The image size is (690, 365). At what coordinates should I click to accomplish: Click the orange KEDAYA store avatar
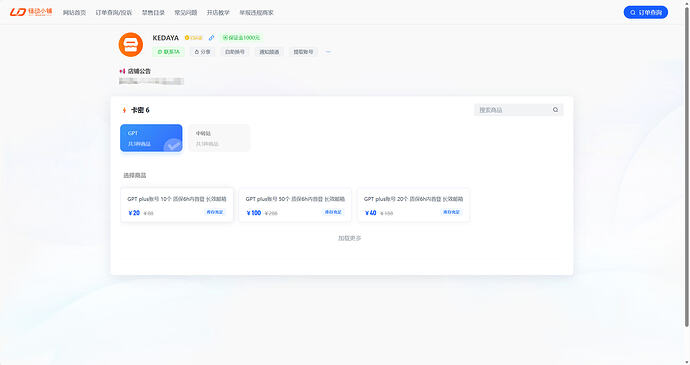point(131,44)
